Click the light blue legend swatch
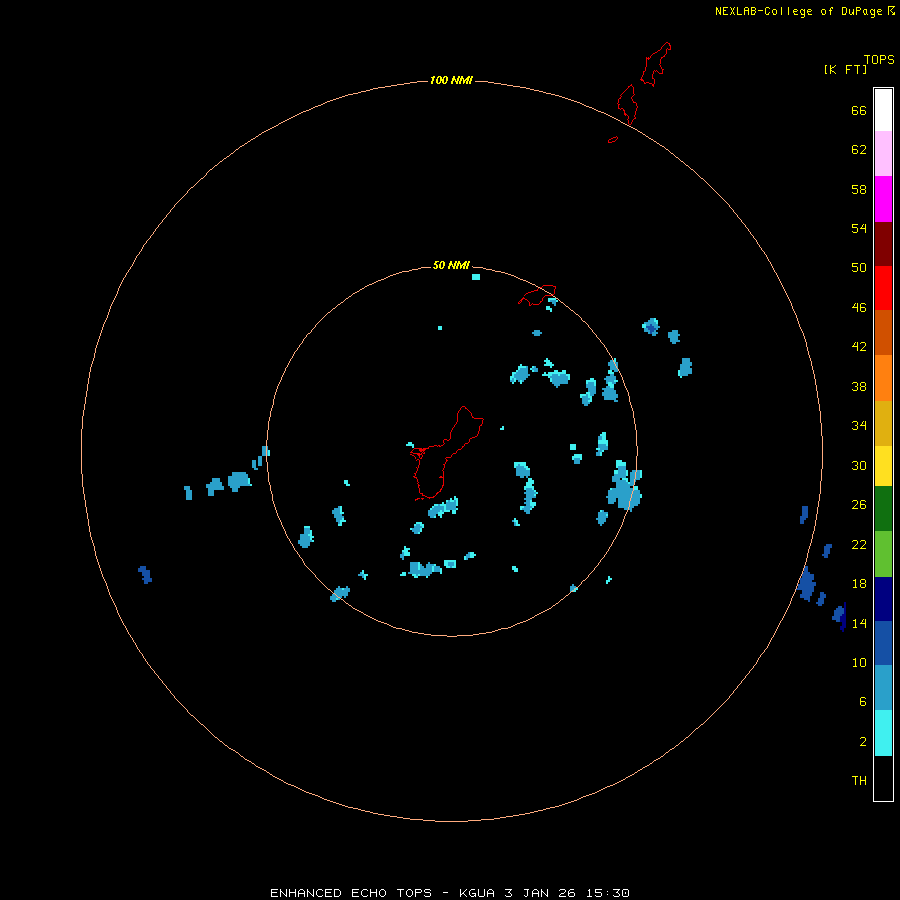Image resolution: width=900 pixels, height=900 pixels. pyautogui.click(x=883, y=688)
